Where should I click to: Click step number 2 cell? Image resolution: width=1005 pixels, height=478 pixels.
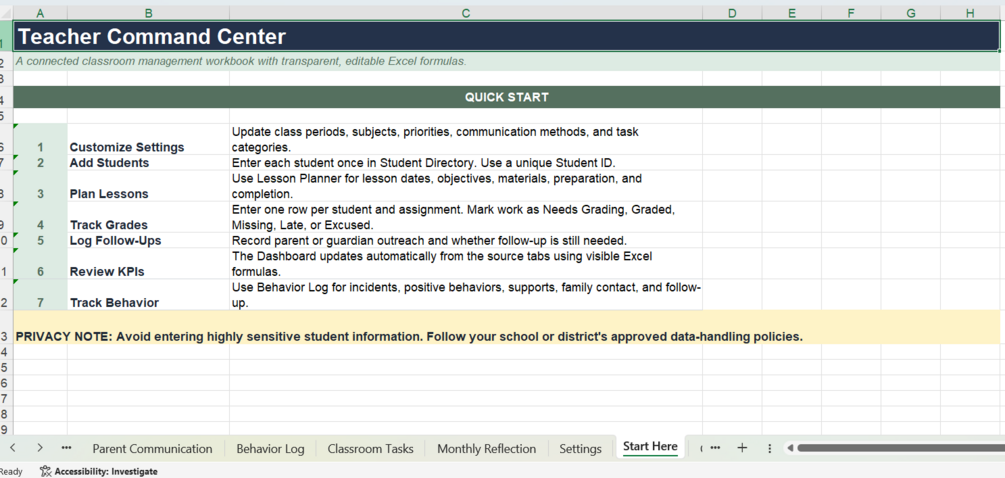[40, 163]
